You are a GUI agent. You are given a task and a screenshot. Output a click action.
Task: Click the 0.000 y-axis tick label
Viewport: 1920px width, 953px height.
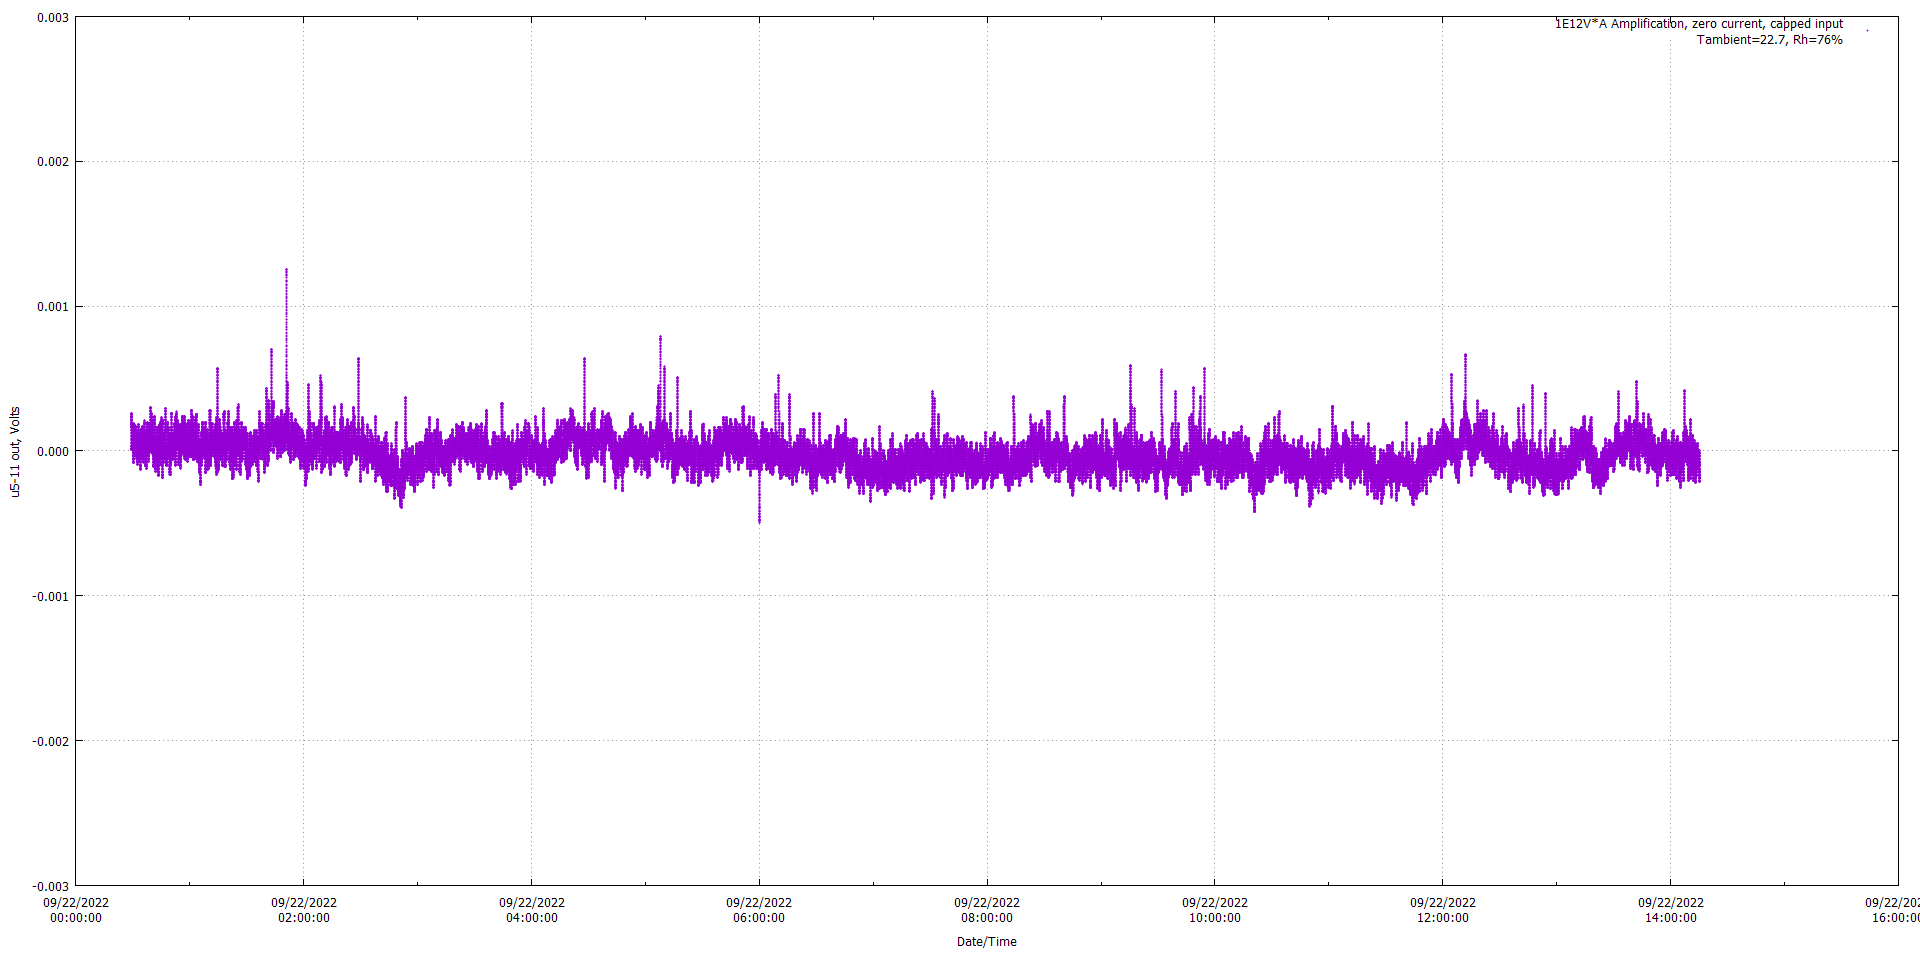tap(53, 451)
